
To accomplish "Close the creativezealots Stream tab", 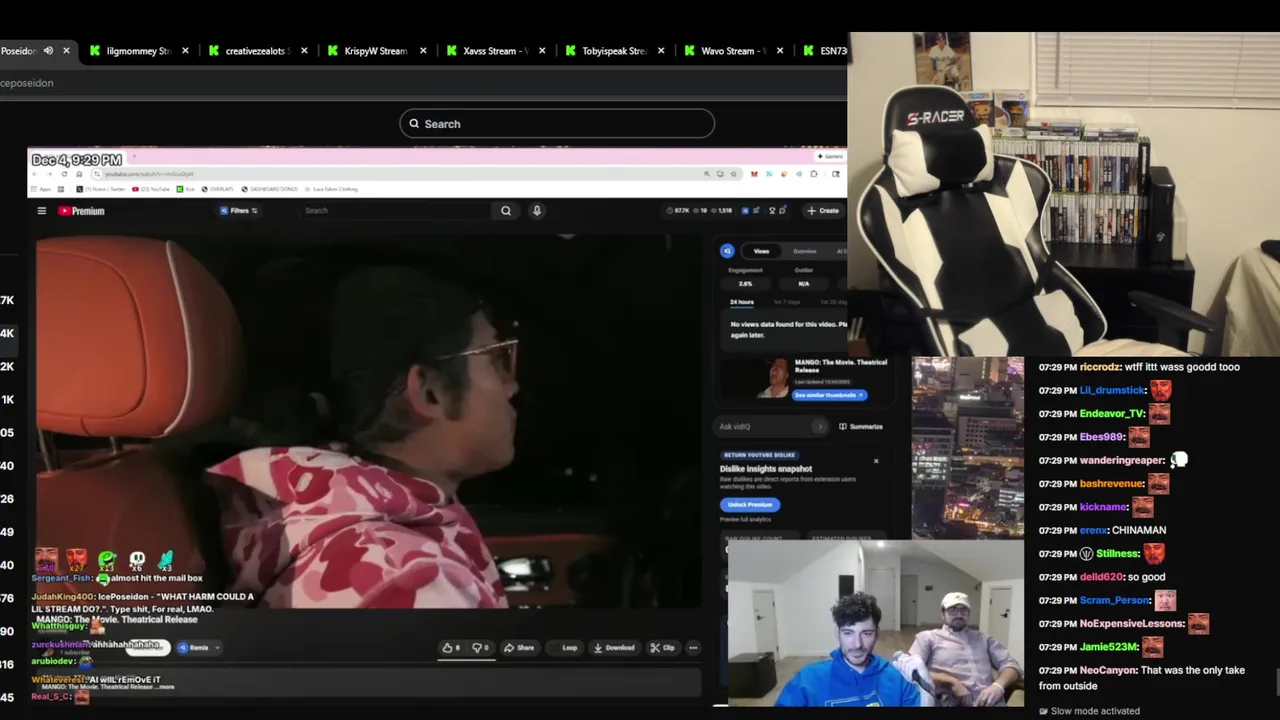I will click(304, 51).
